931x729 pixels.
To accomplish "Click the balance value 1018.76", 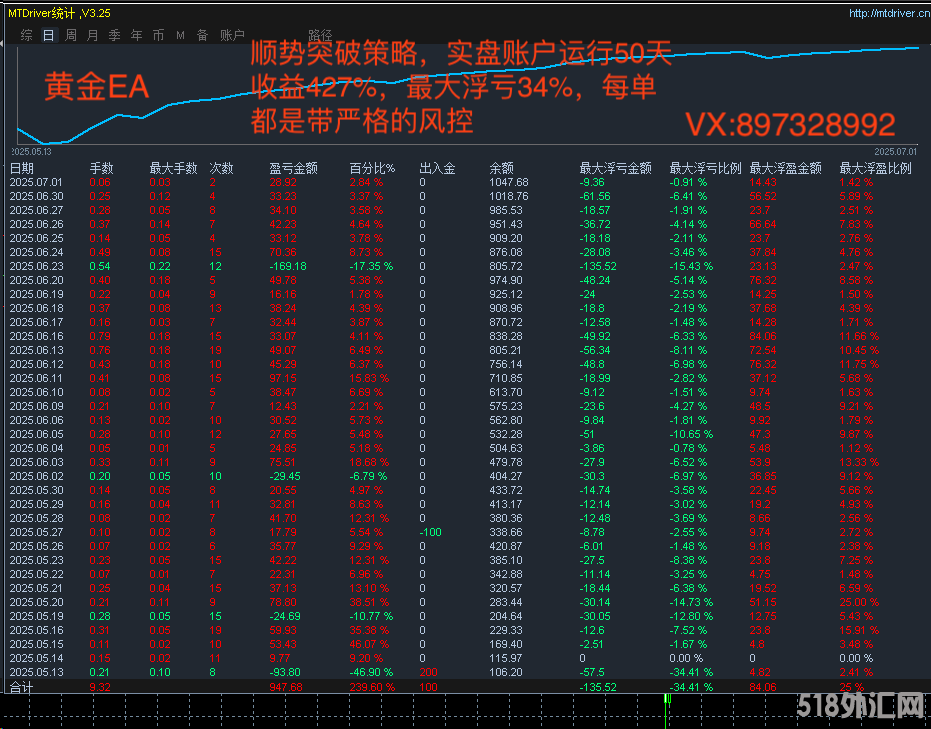I will (509, 196).
